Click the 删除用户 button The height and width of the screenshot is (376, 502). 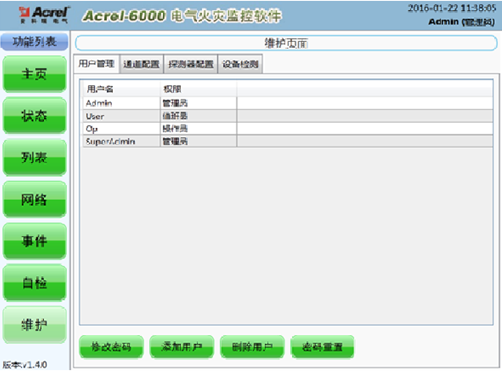pos(252,347)
